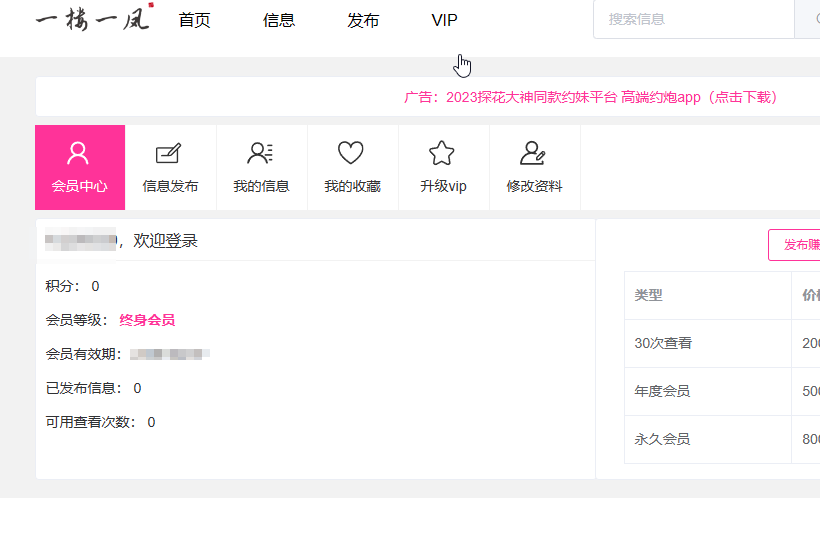
Task: Go to the 发布 navigation item
Action: [x=363, y=20]
